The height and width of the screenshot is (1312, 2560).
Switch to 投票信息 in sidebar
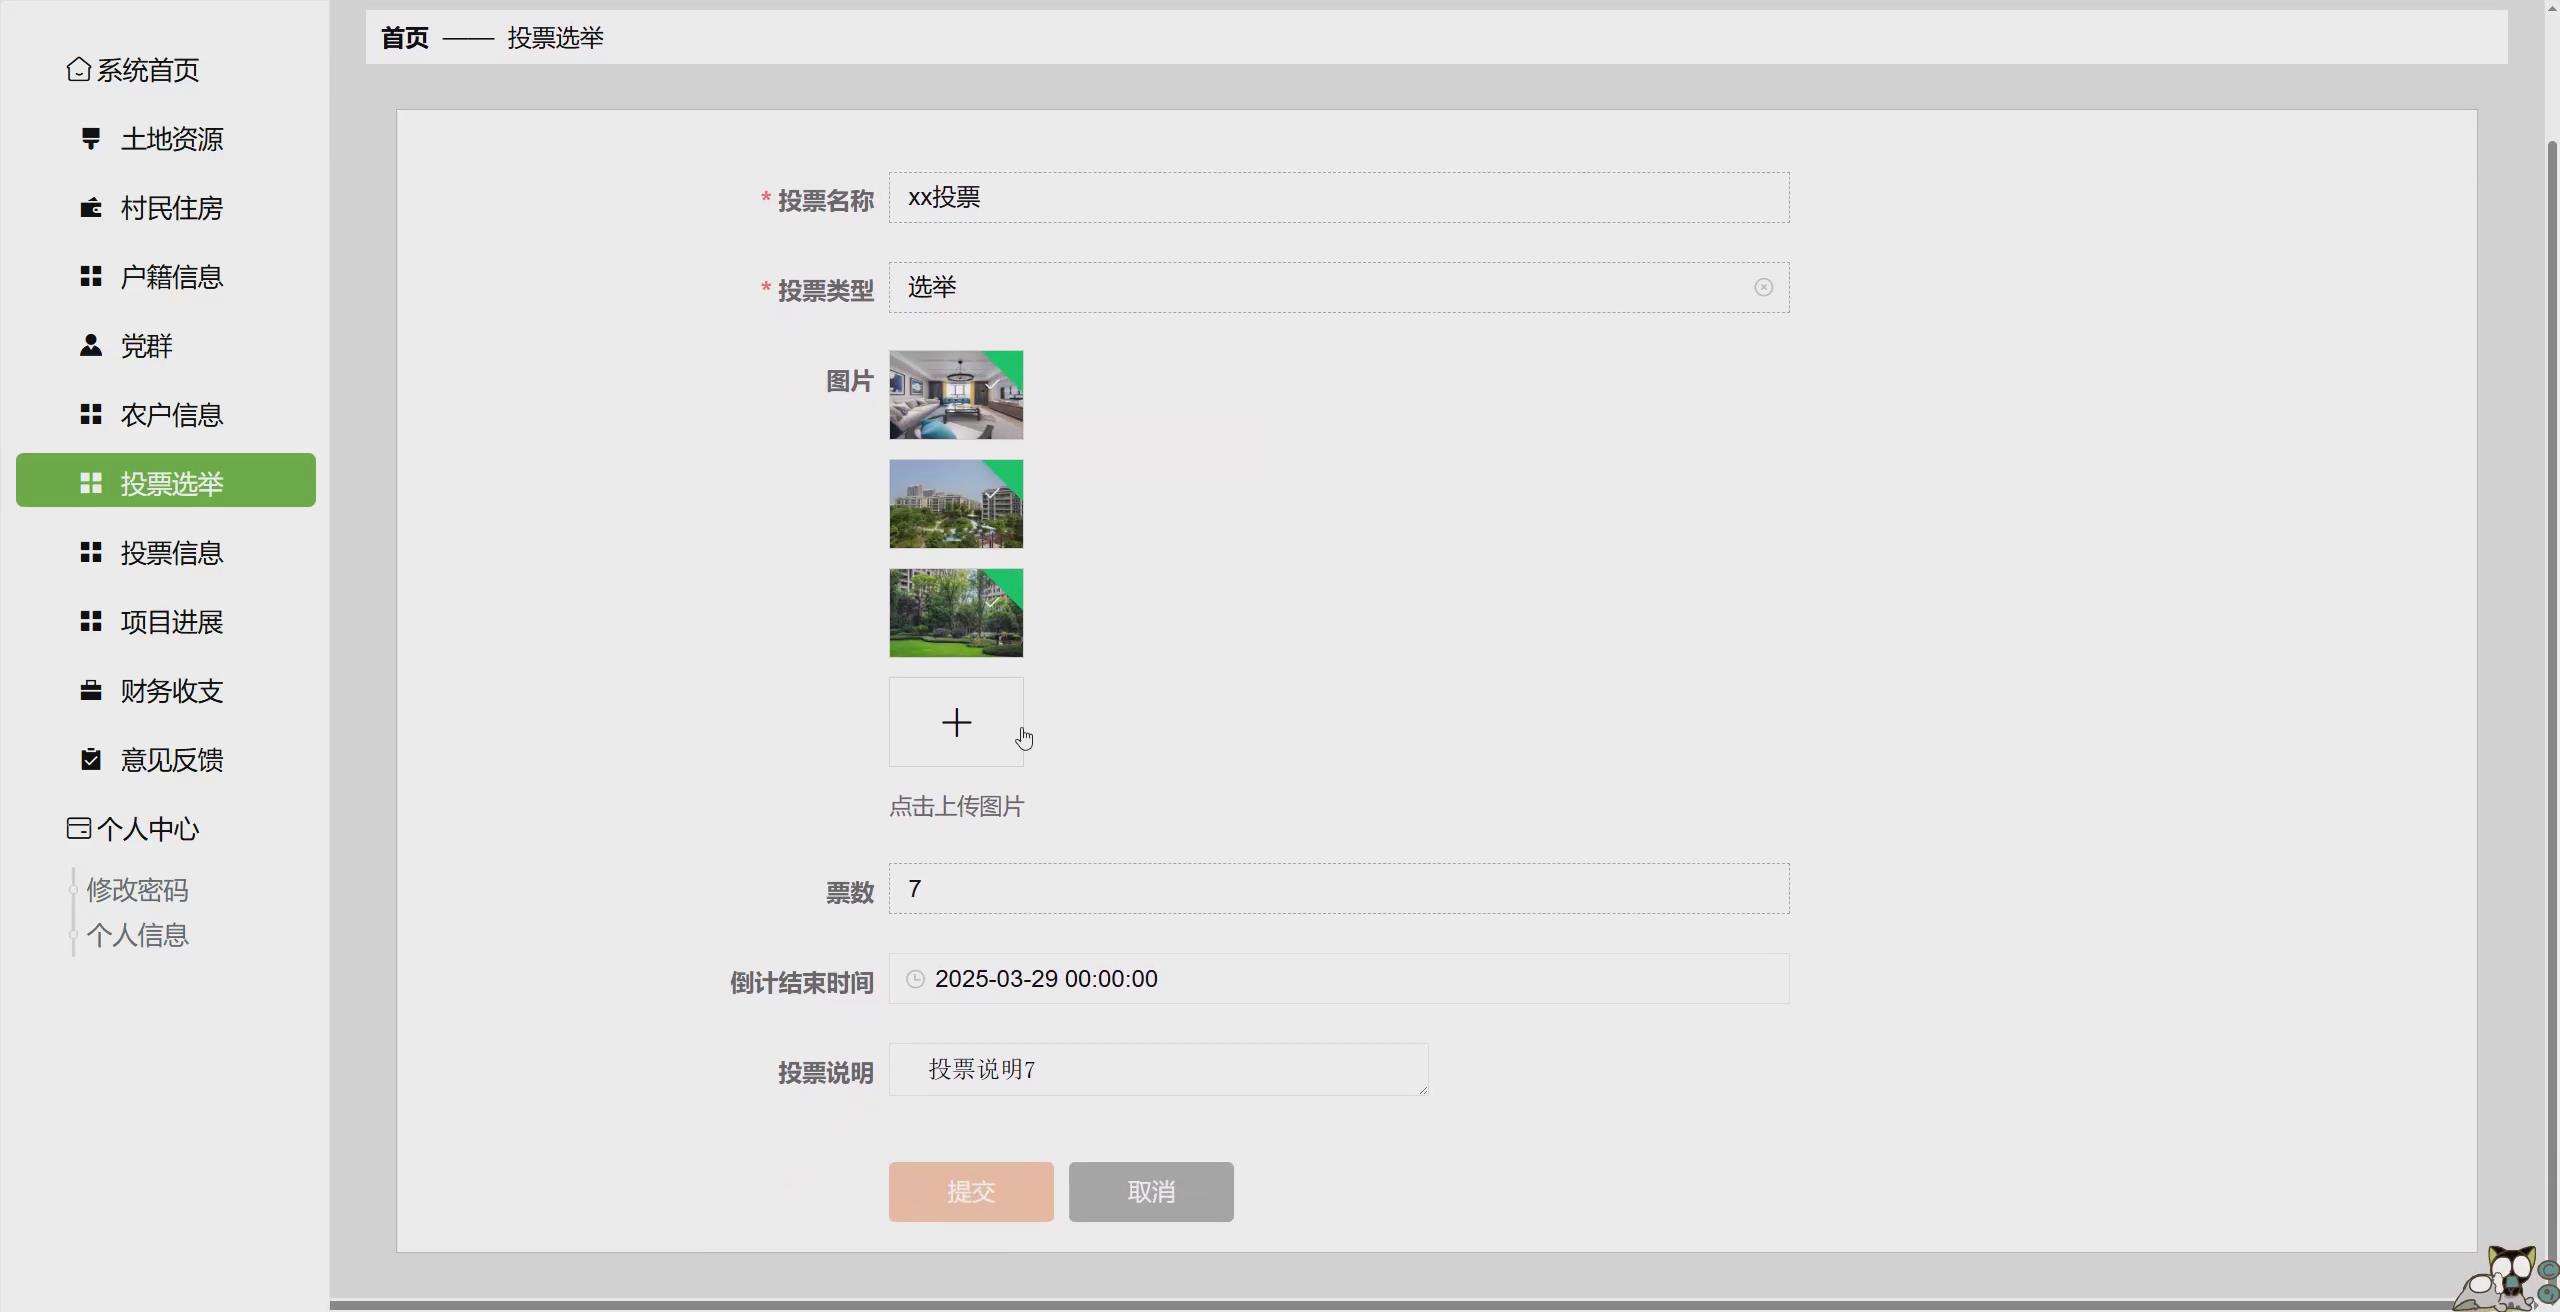pyautogui.click(x=171, y=553)
